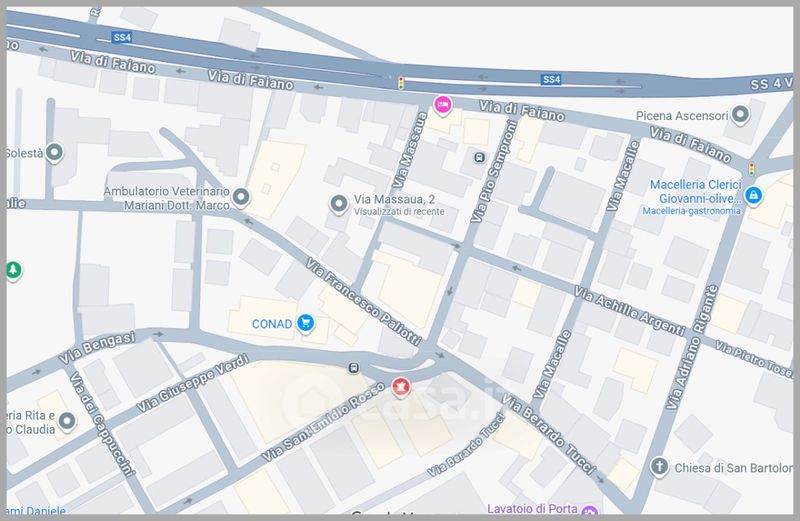This screenshot has width=800, height=521.
Task: Click the bus stop icon near Via Pio Semproni
Action: tap(478, 156)
